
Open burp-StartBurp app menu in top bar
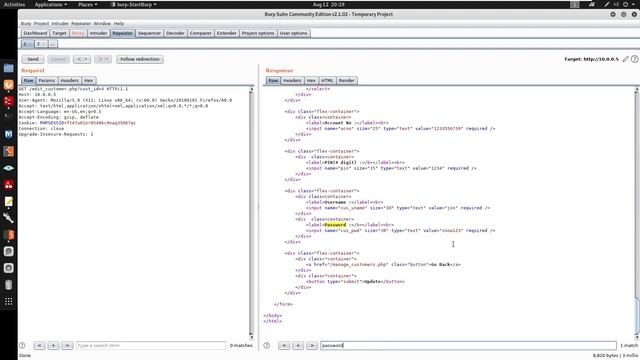tap(134, 4)
